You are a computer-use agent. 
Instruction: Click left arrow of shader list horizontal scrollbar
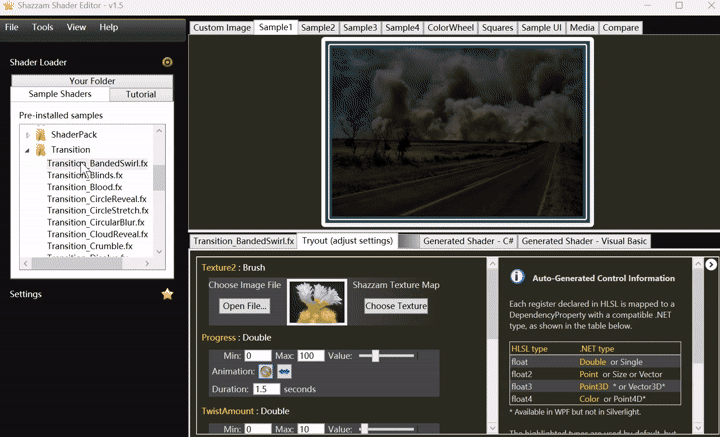tap(26, 263)
